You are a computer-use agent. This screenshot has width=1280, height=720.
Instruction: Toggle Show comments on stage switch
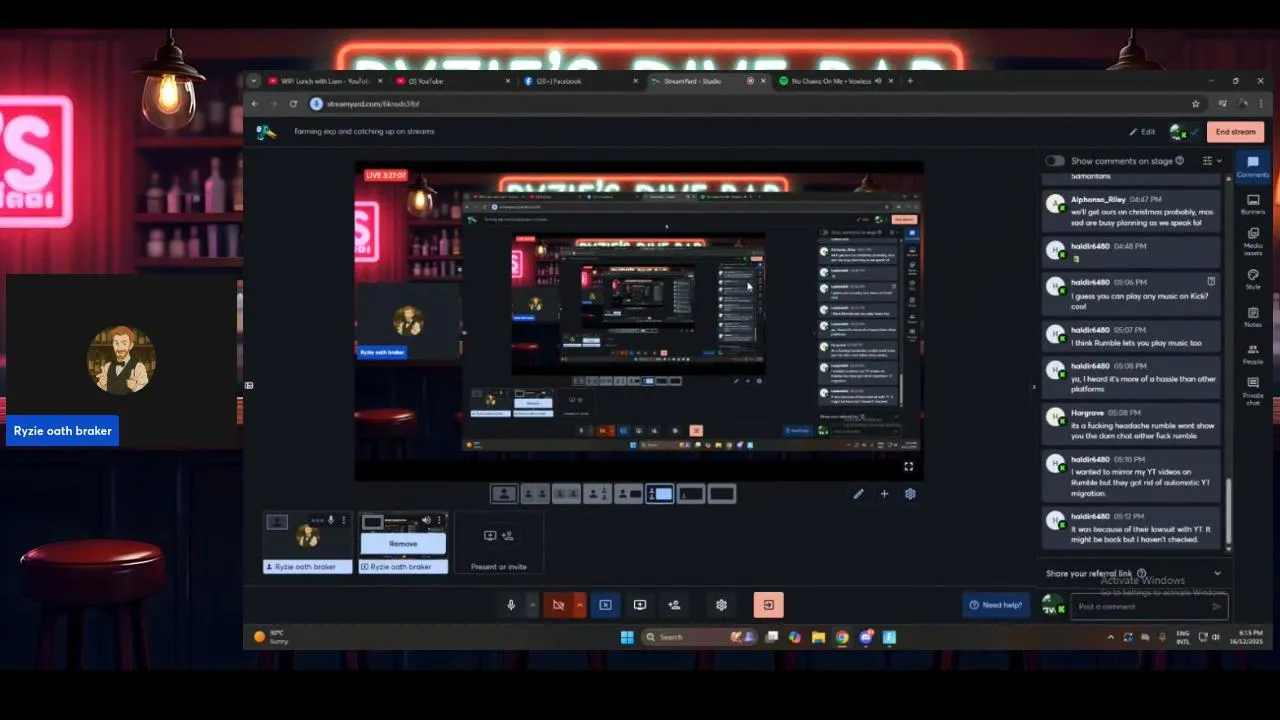pos(1055,160)
